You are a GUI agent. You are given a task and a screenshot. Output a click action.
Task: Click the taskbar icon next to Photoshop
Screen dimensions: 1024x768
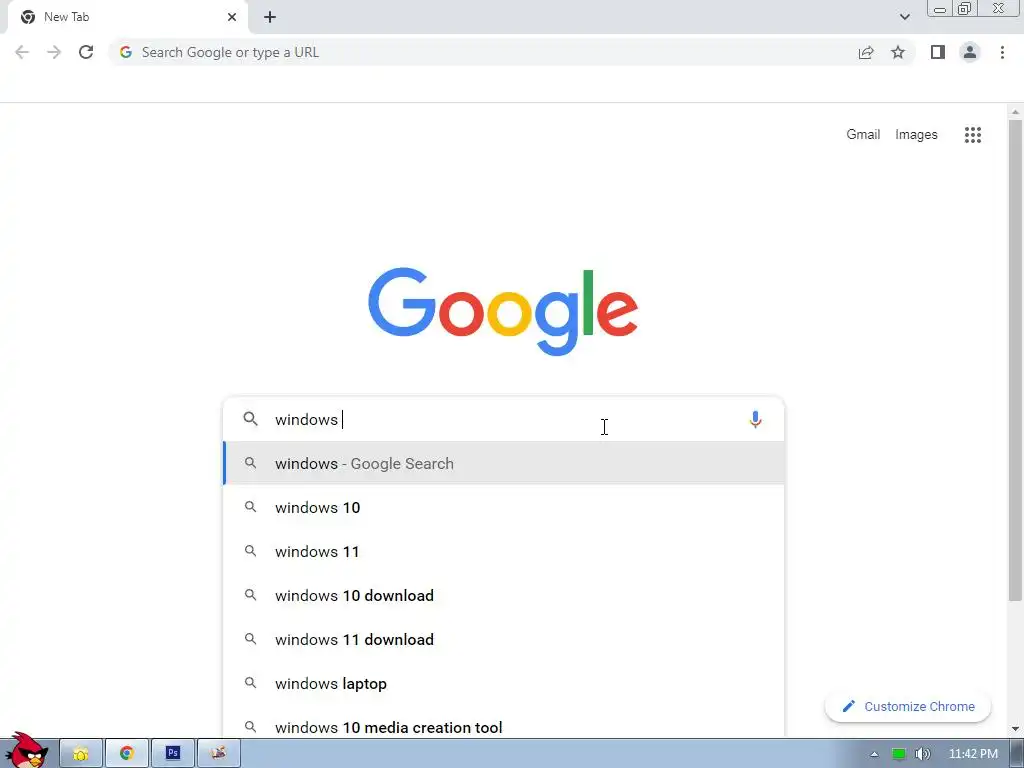click(x=219, y=754)
